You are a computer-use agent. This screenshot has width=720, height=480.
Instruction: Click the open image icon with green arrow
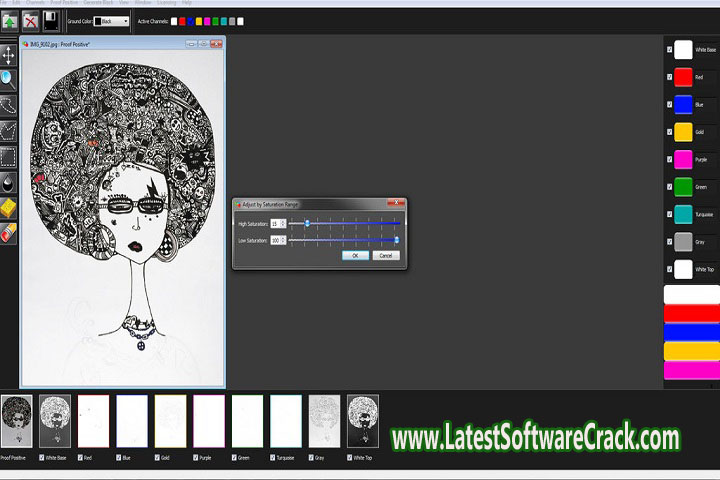[x=10, y=20]
